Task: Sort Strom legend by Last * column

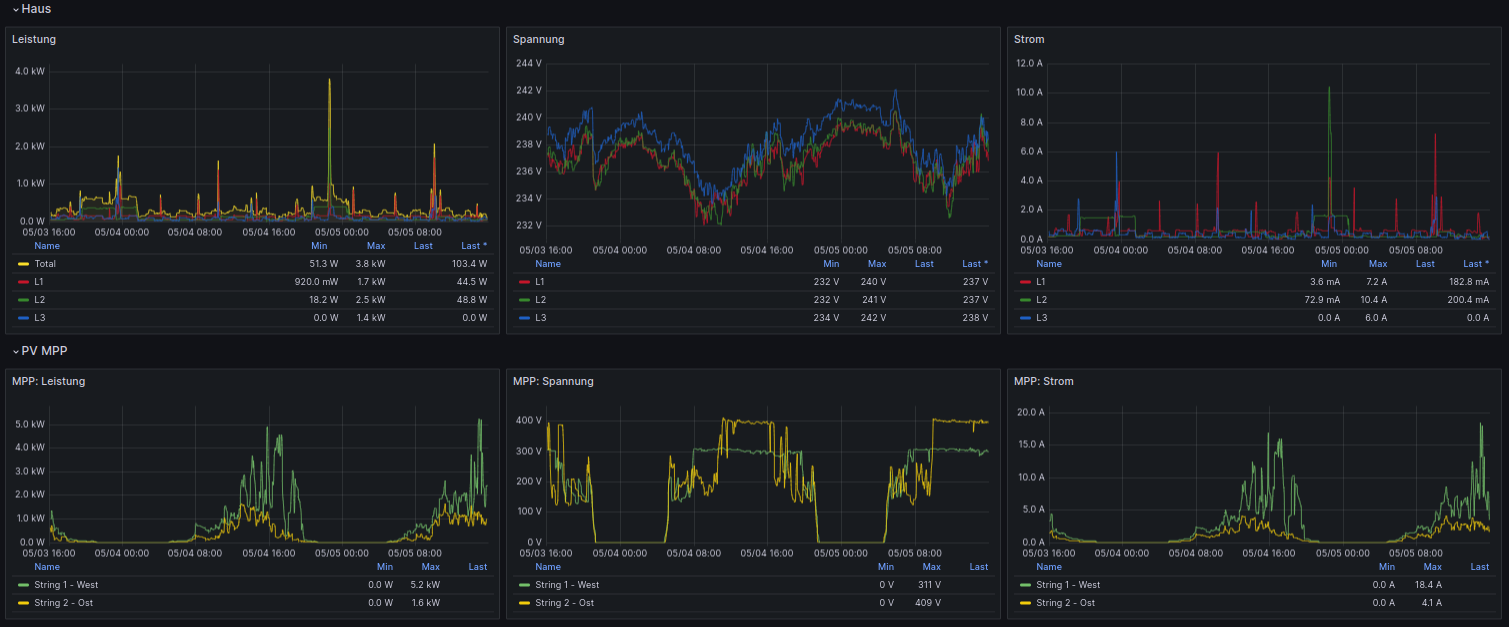Action: pyautogui.click(x=1475, y=264)
